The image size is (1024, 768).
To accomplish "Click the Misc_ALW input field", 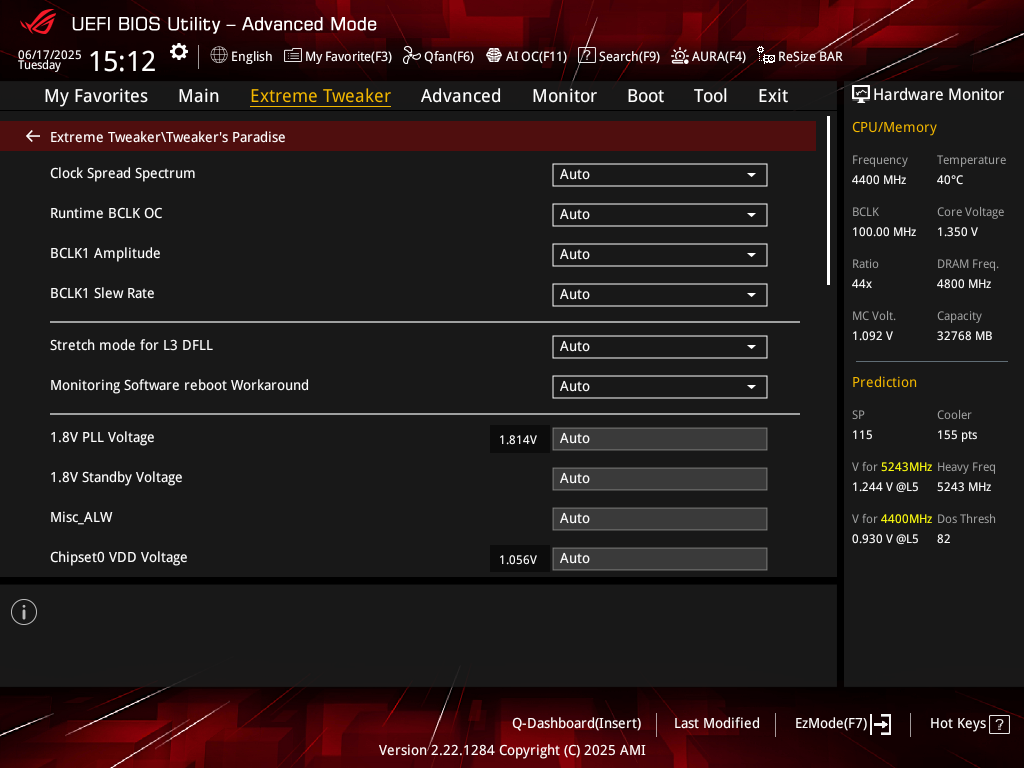I will click(660, 519).
